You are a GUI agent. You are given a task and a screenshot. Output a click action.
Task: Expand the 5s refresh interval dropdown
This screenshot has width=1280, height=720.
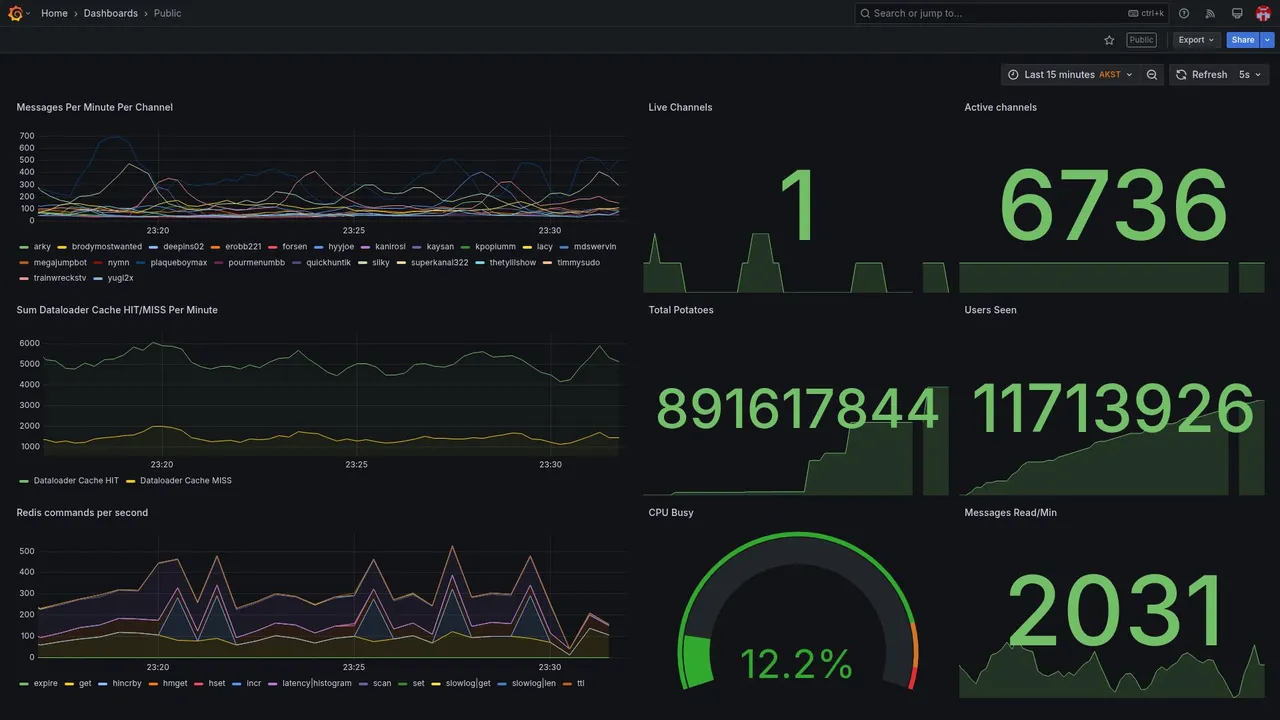1251,75
